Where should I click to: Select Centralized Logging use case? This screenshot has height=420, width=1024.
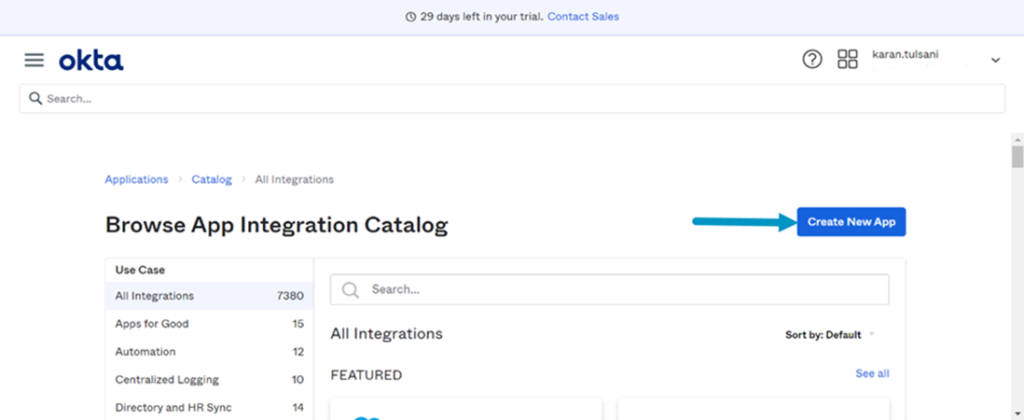[209, 380]
